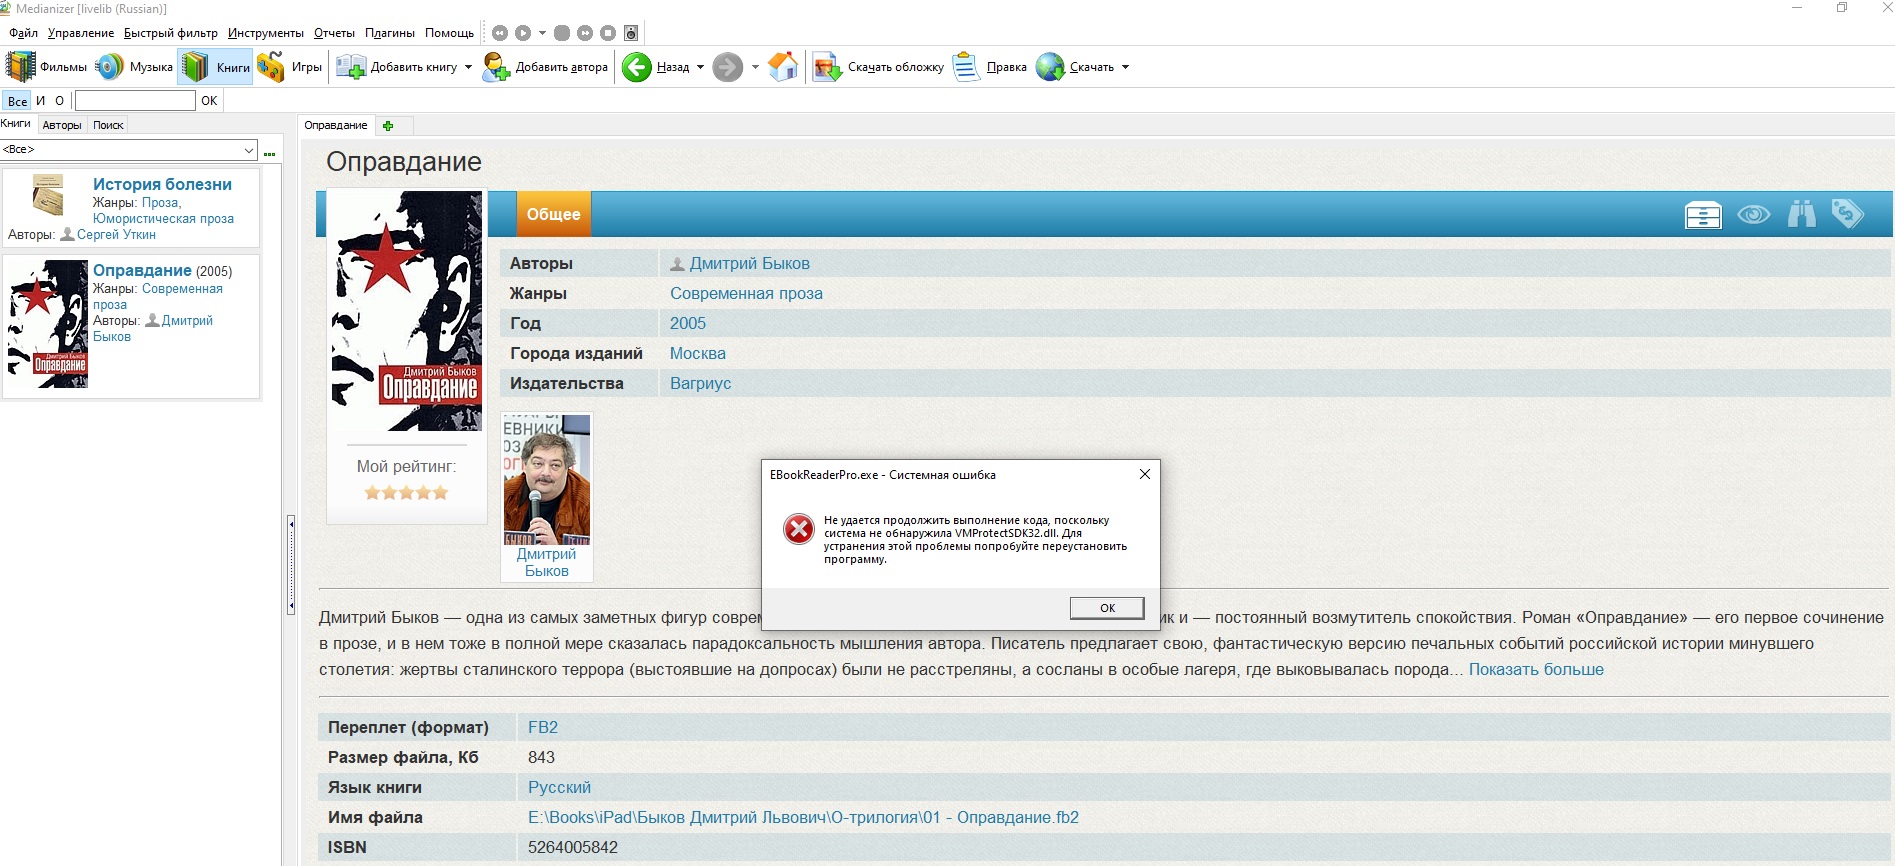The height and width of the screenshot is (866, 1895).
Task: Expand the Добавить книгу dropdown arrow
Action: tap(468, 67)
